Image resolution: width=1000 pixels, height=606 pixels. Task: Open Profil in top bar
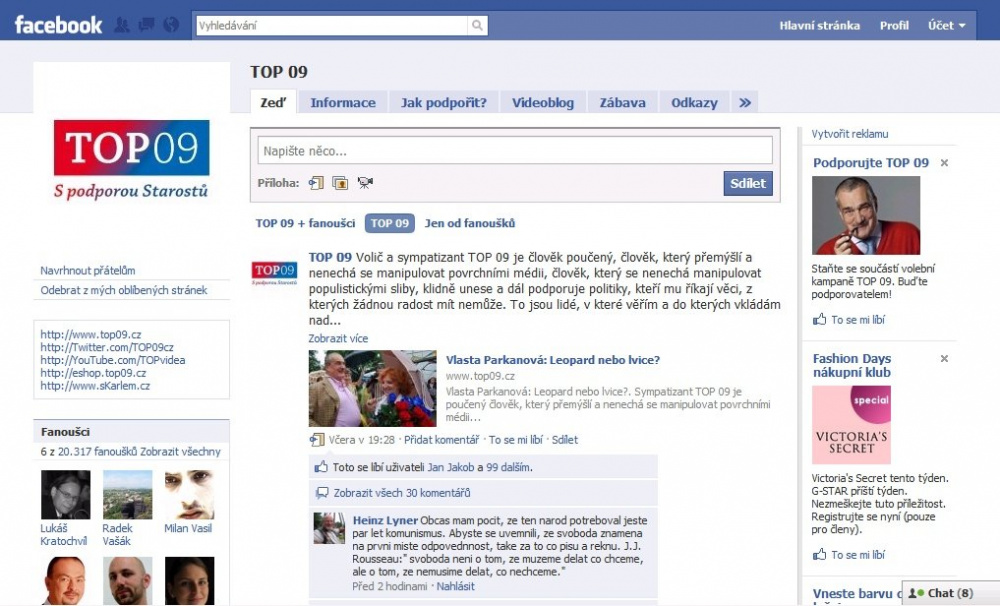[x=894, y=26]
